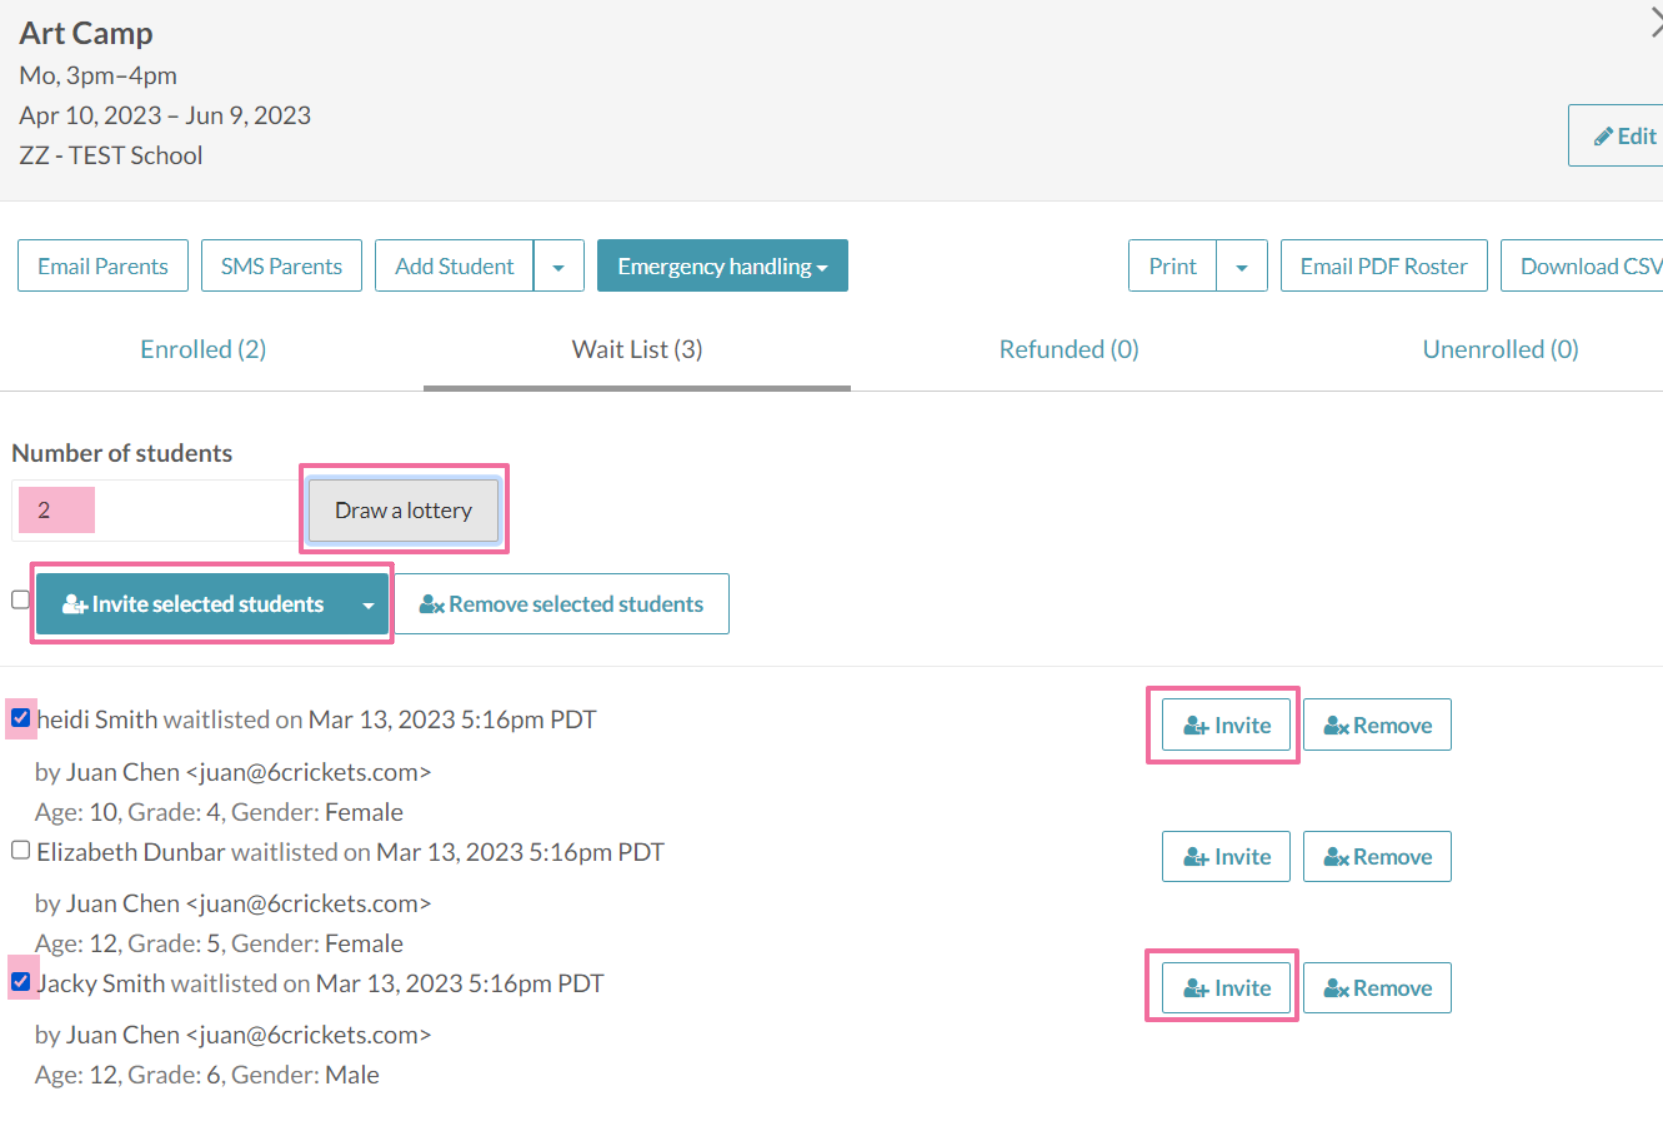Invite Jacky Smith from the waitlist
The image size is (1663, 1136).
(x=1226, y=988)
